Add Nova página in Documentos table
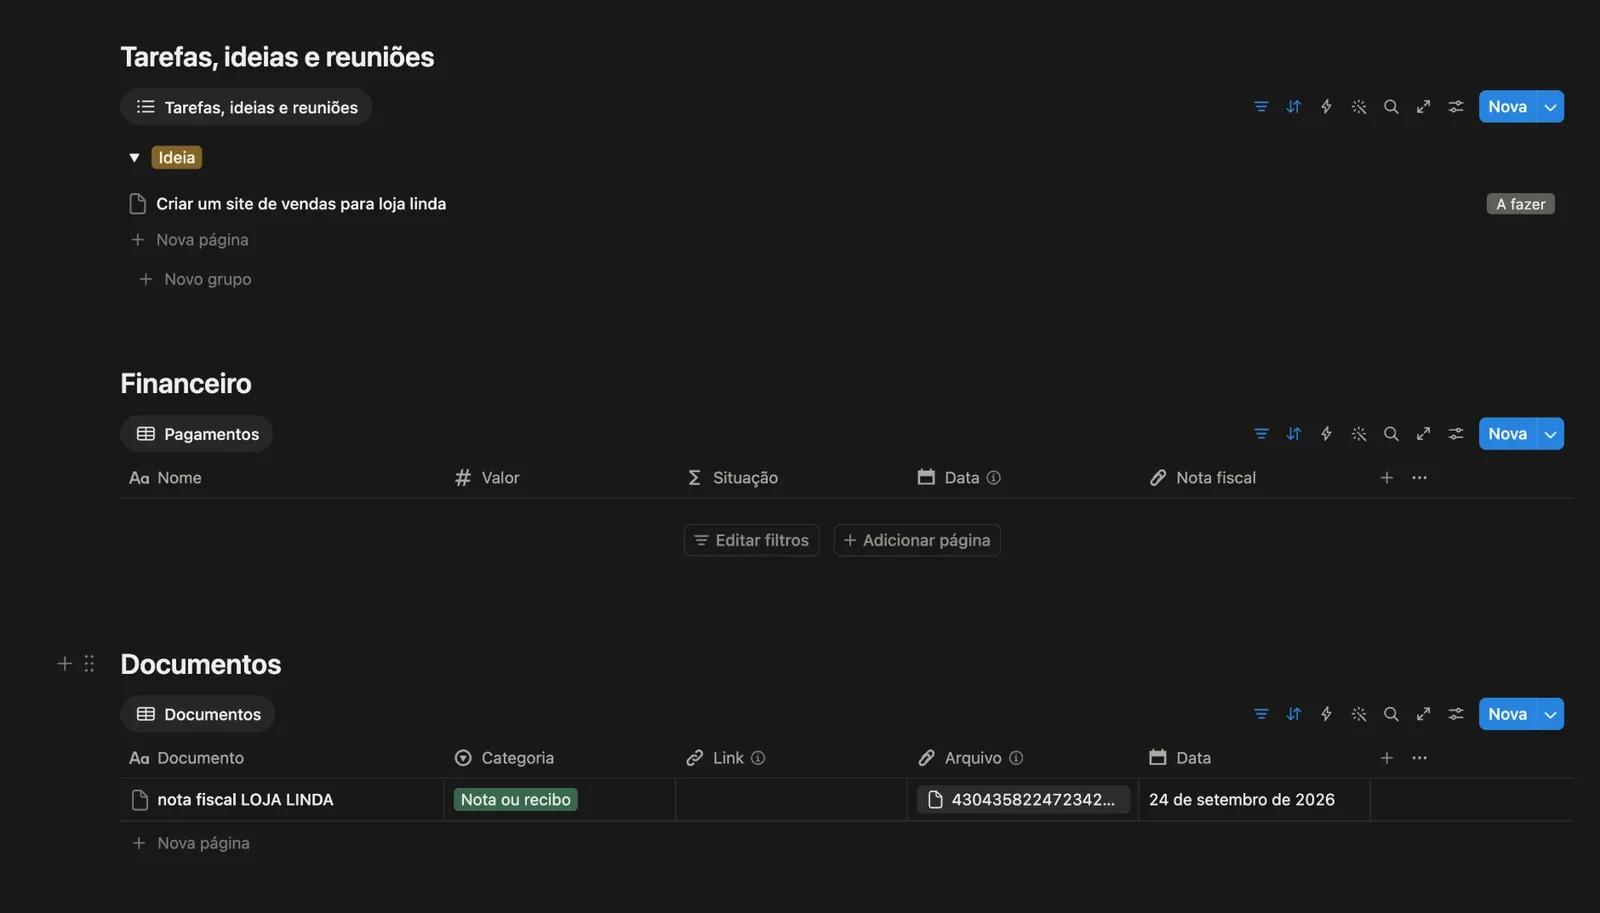 pos(191,843)
